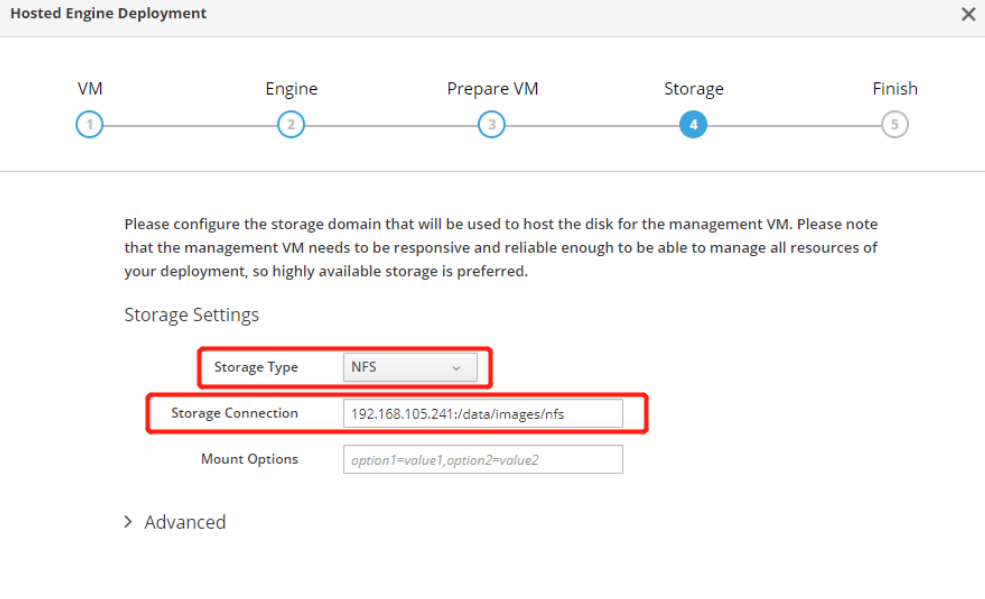Click the Finish step label
The image size is (985, 599).
(x=894, y=89)
